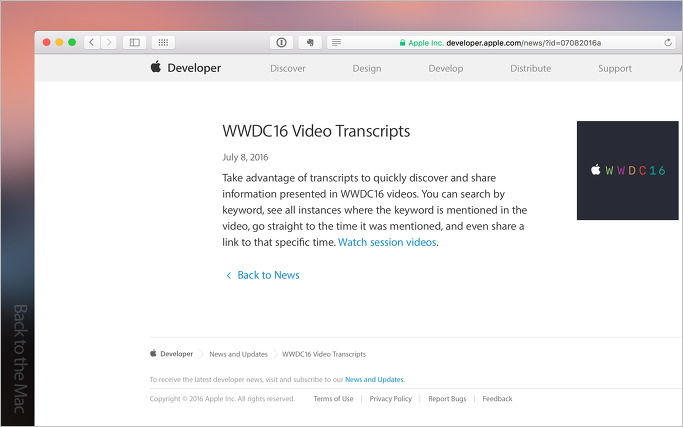This screenshot has width=683, height=427.
Task: Click the July 8, 2016 date text
Action: tap(245, 157)
